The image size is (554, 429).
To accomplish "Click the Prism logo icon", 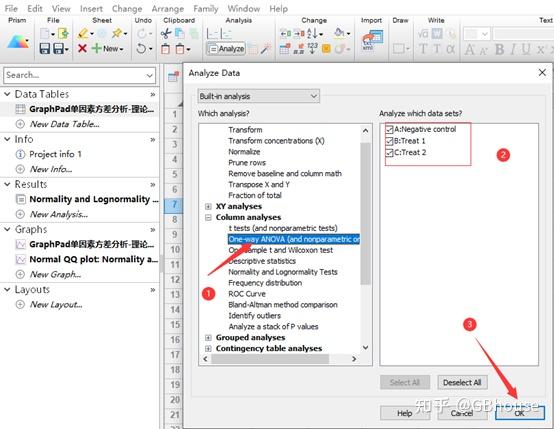I will (x=18, y=41).
